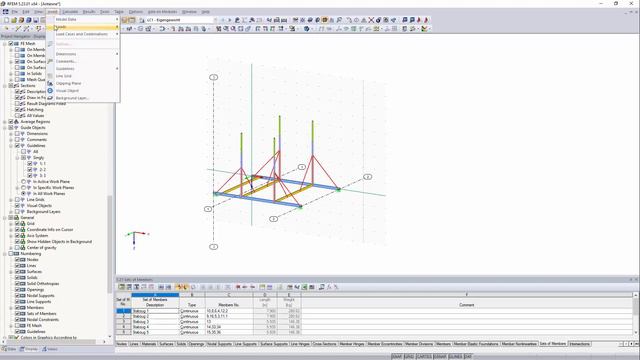Toggle the OSNAP status bar button
The width and height of the screenshot is (640, 360).
(x=440, y=356)
